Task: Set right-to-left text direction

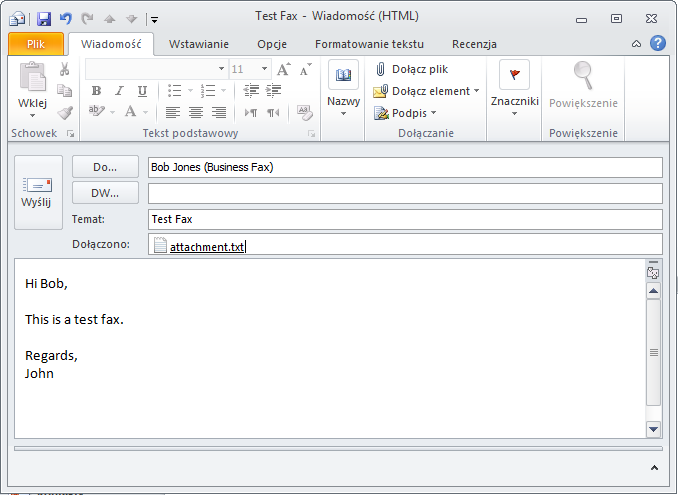Action: pos(273,113)
